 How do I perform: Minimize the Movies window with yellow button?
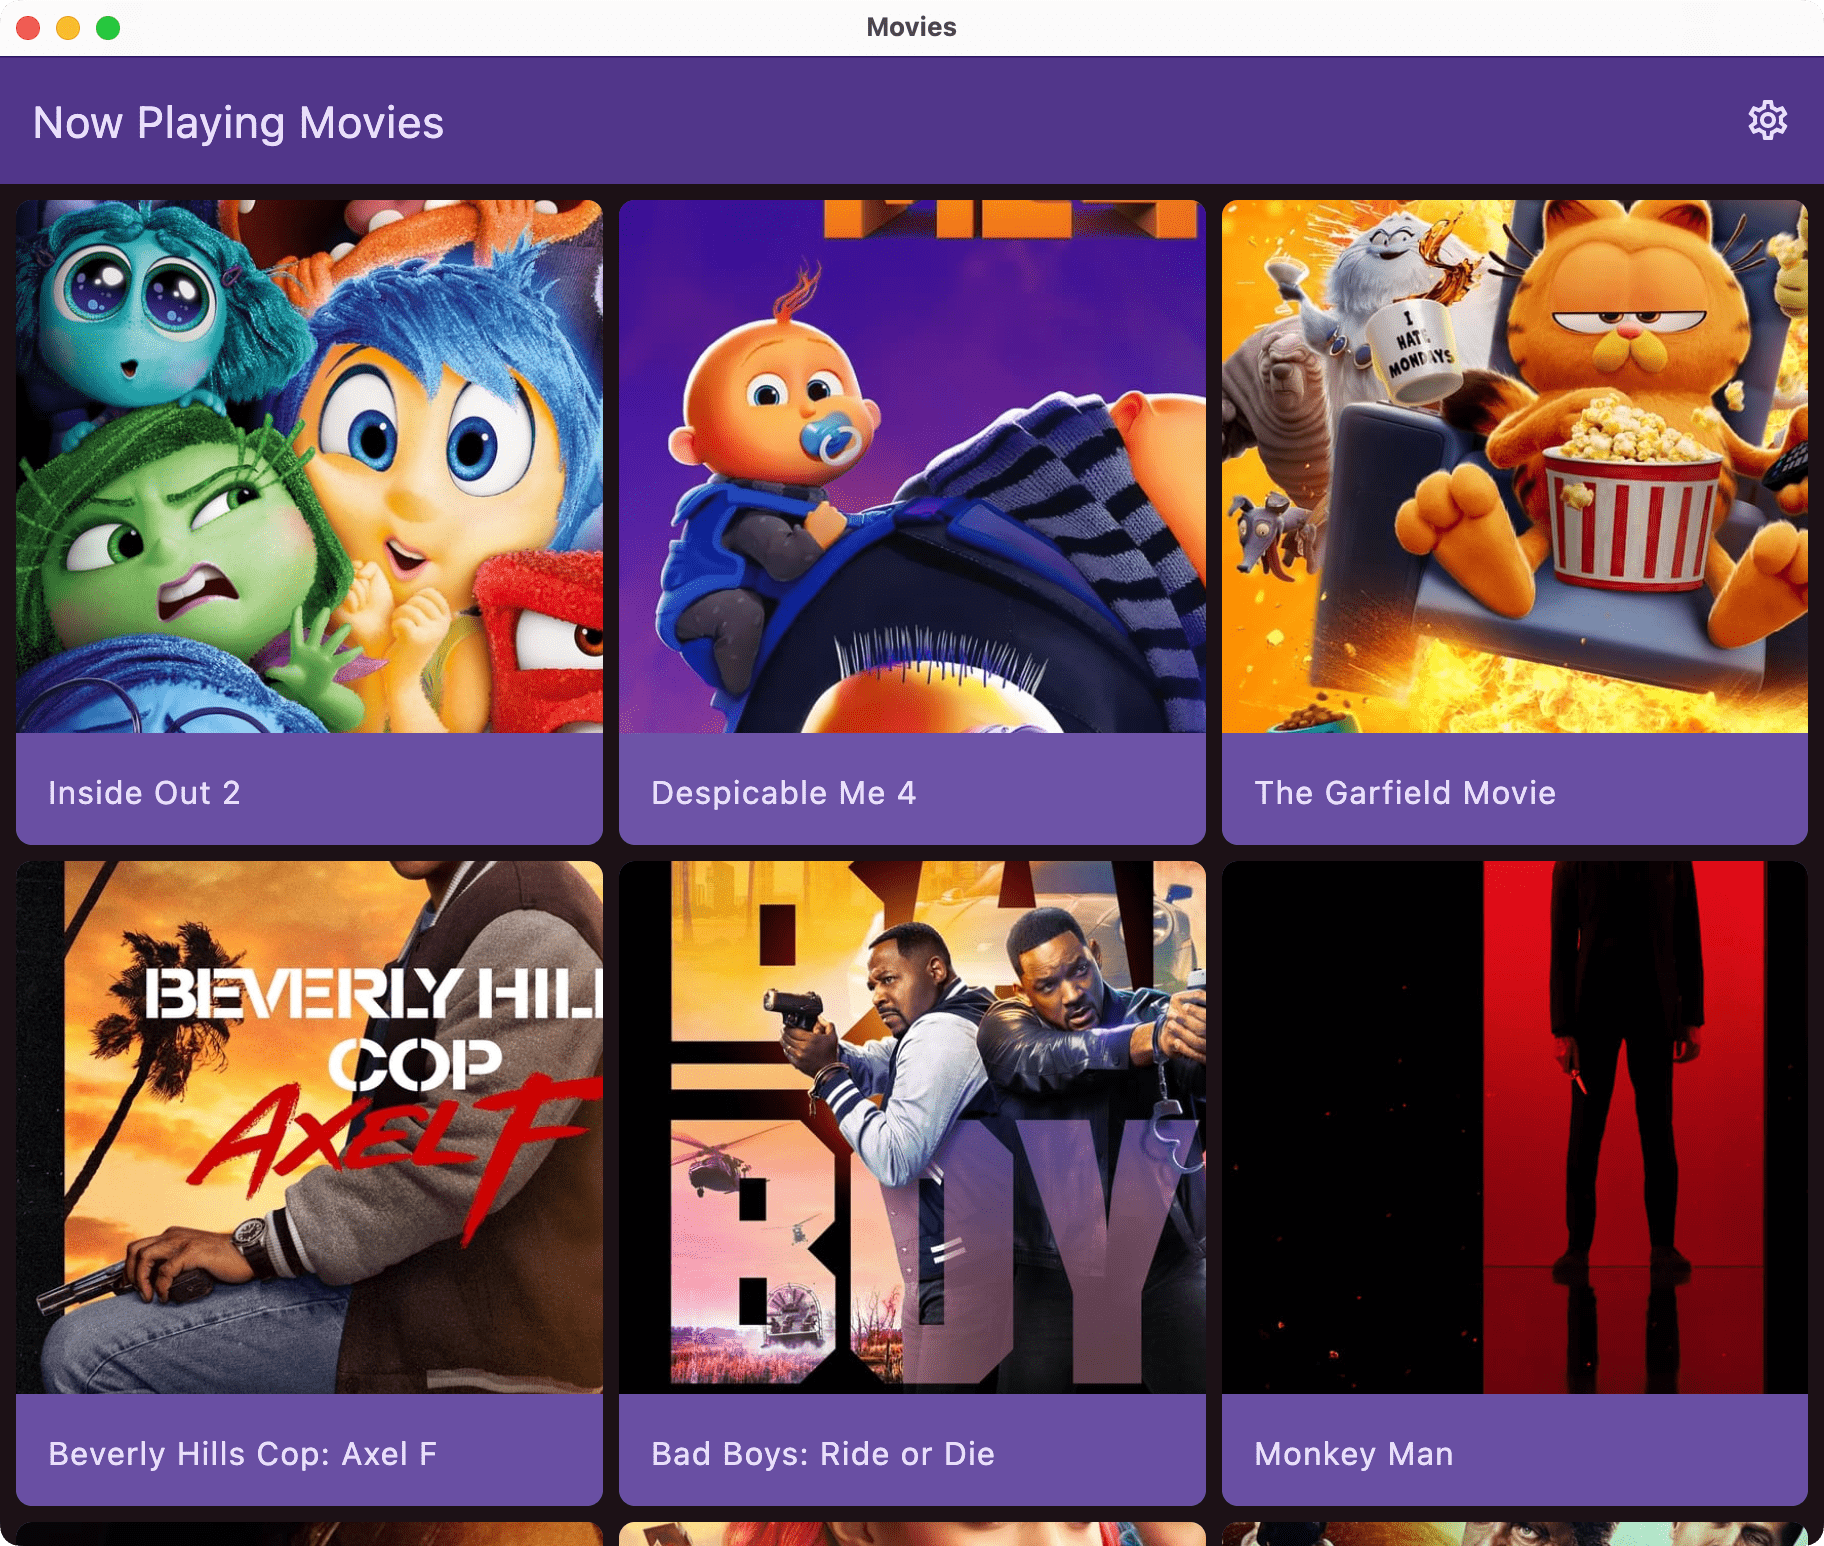(x=68, y=28)
